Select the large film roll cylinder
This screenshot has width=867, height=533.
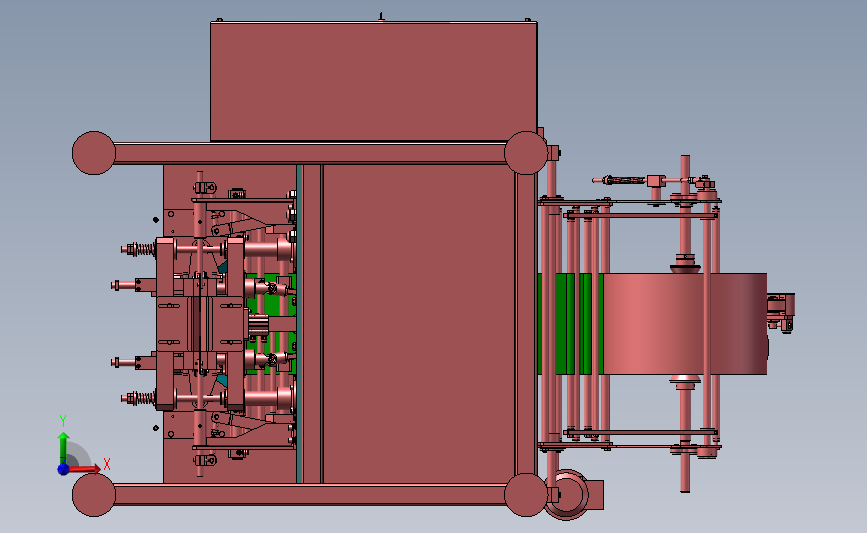(x=685, y=323)
